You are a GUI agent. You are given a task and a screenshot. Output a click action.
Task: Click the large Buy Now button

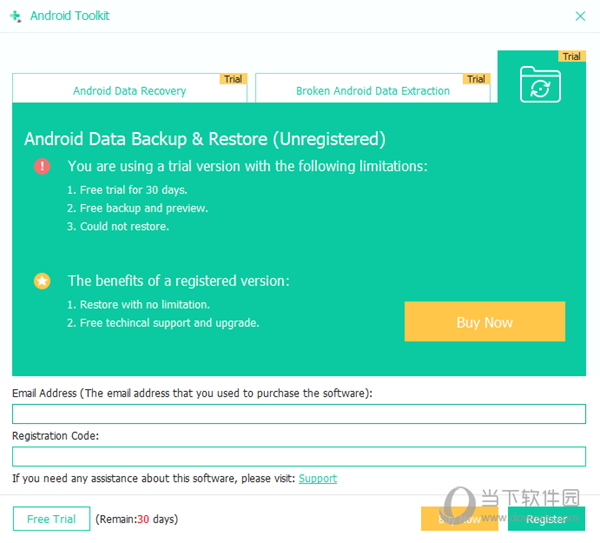484,321
